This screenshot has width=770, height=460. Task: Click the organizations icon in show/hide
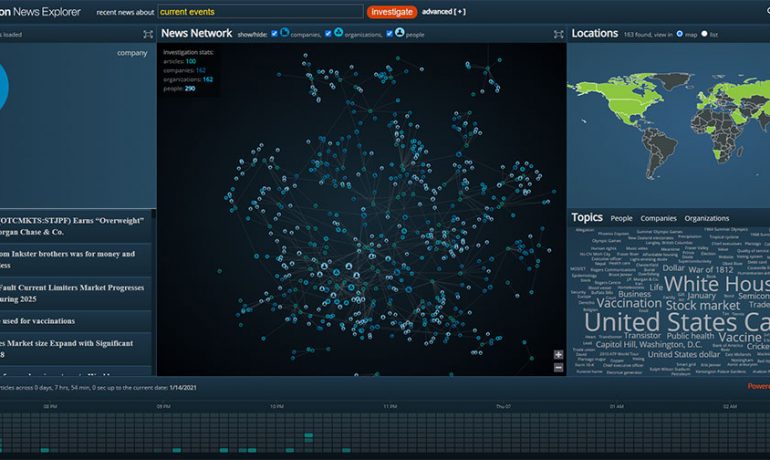(338, 32)
